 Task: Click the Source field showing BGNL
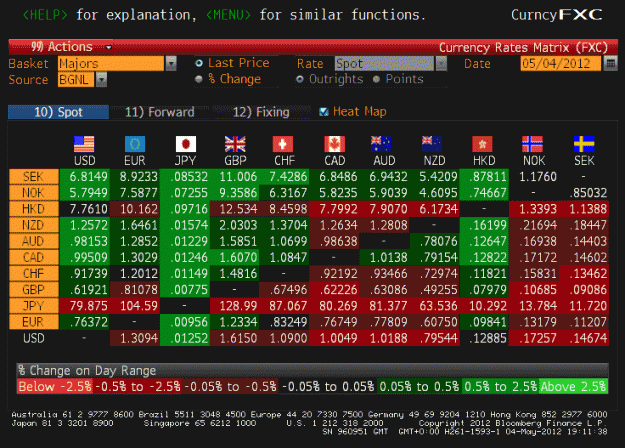click(76, 80)
